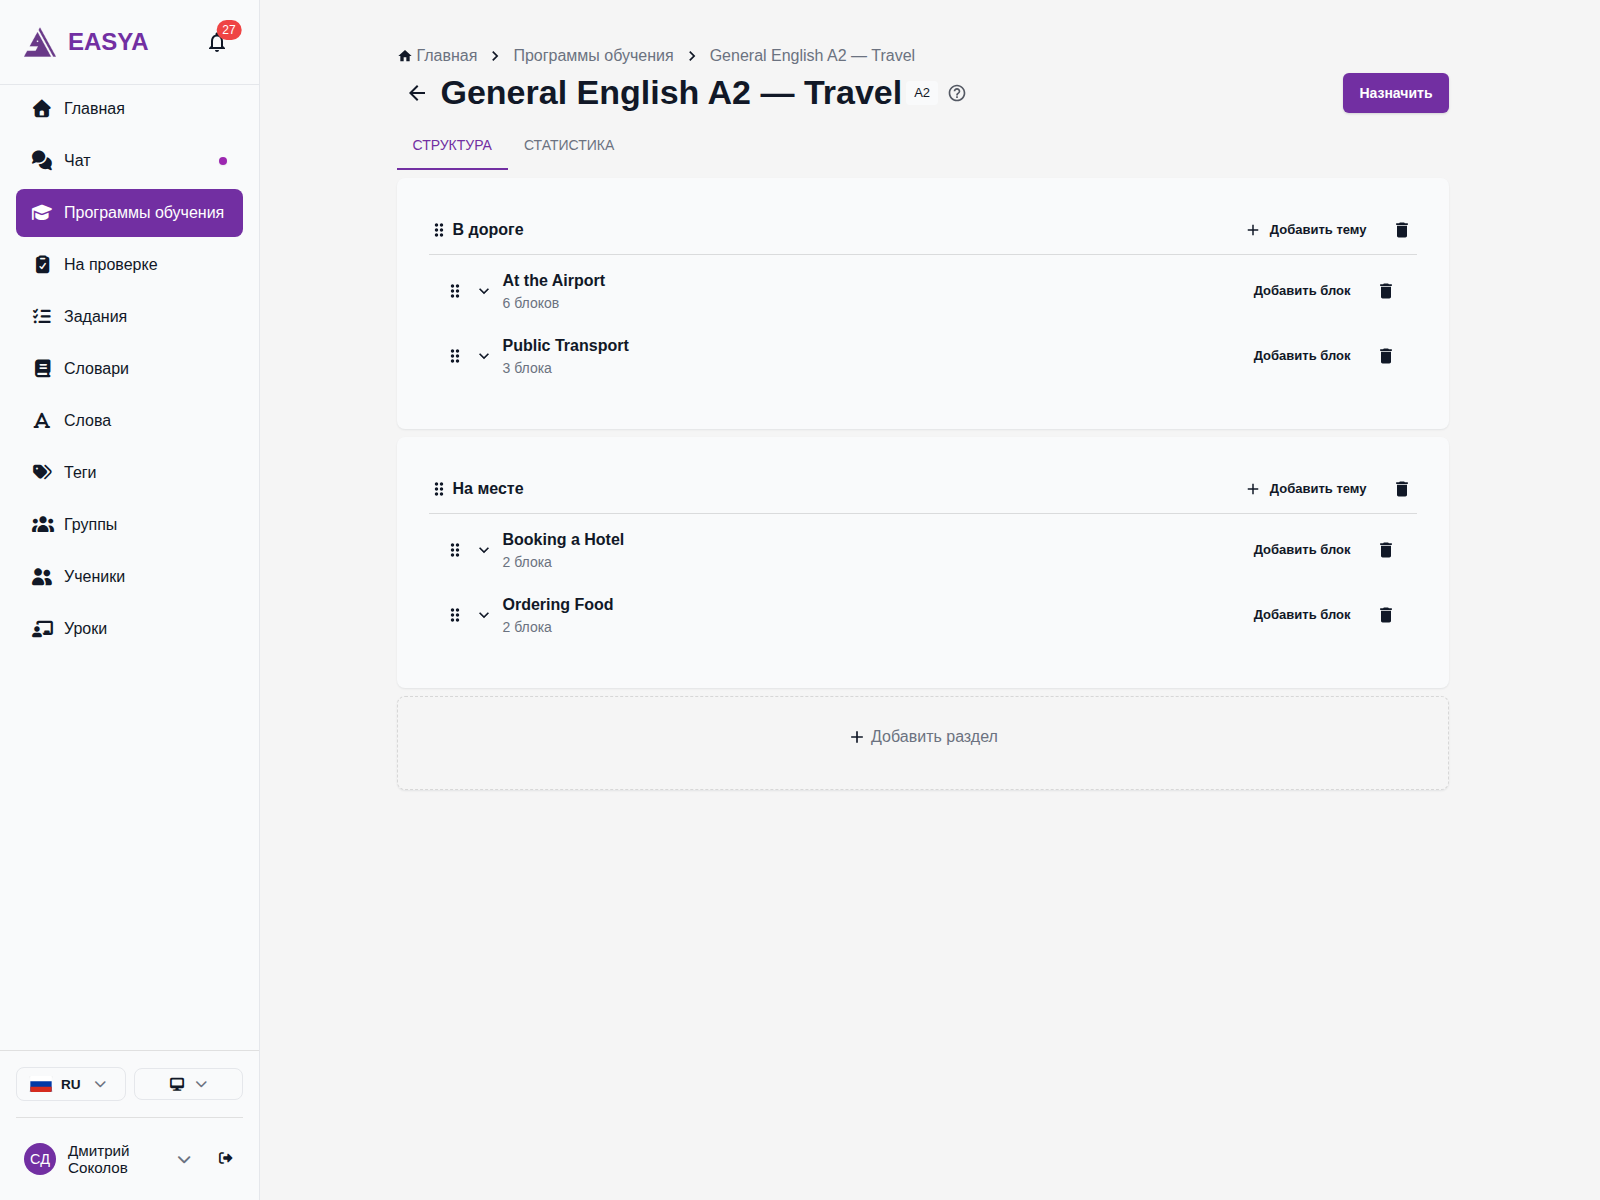Click the drag handle of "Ordering Food"

[x=455, y=615]
